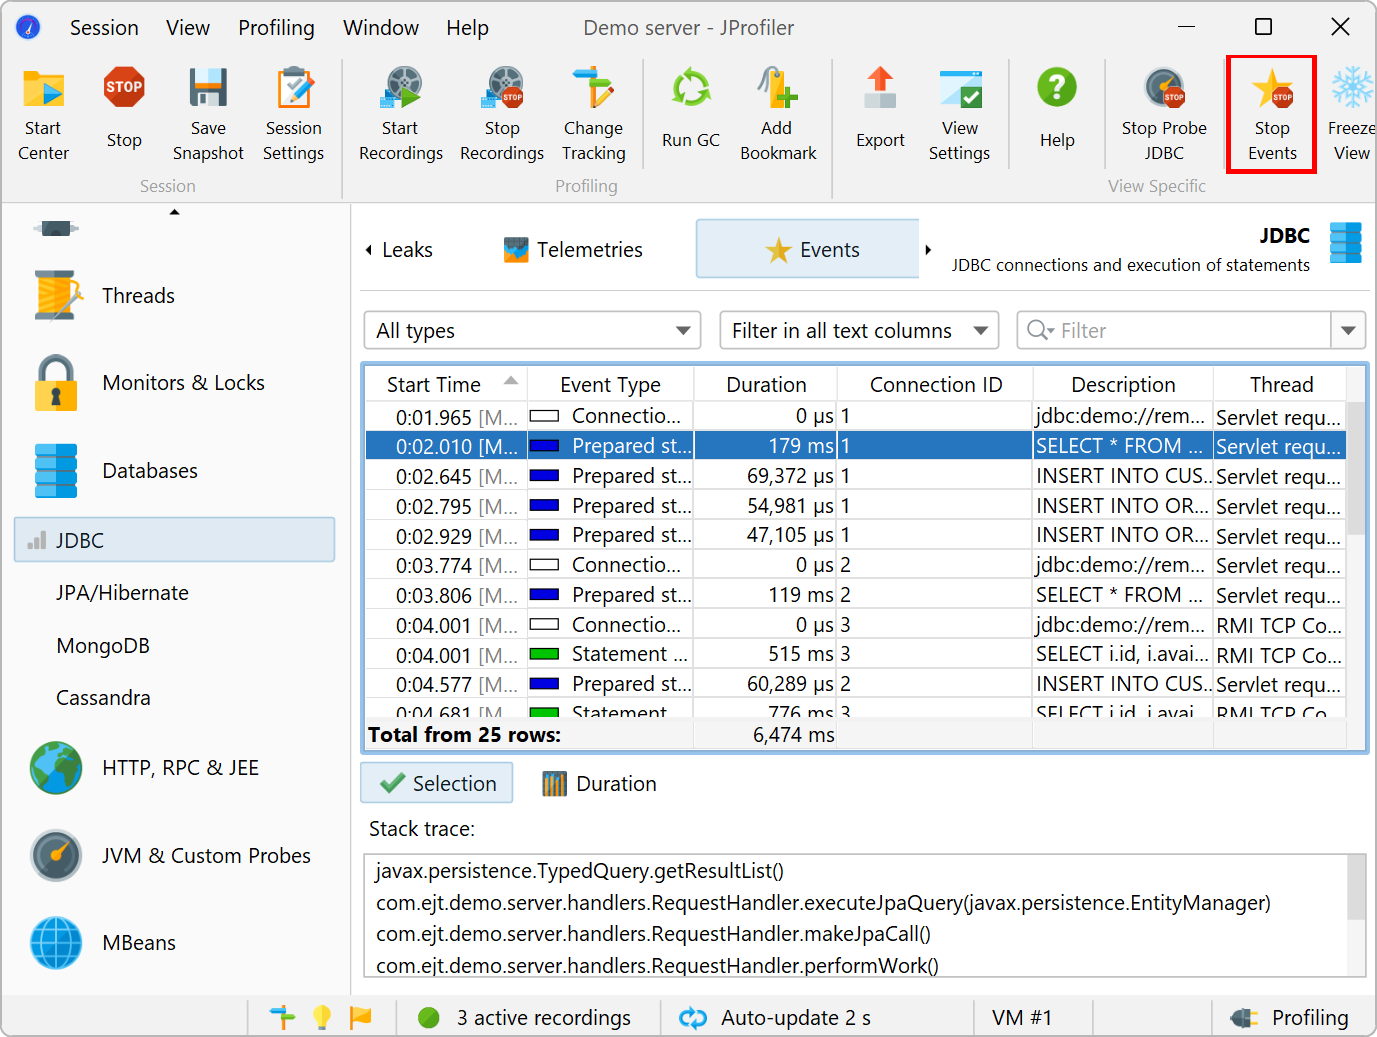Viewport: 1377px width, 1037px height.
Task: Select JPA/Hibernate in the sidebar
Action: (122, 593)
